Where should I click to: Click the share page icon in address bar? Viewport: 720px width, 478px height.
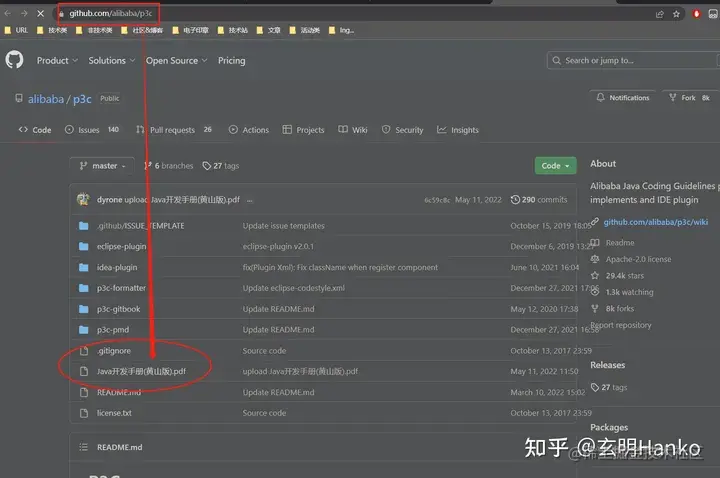[660, 14]
